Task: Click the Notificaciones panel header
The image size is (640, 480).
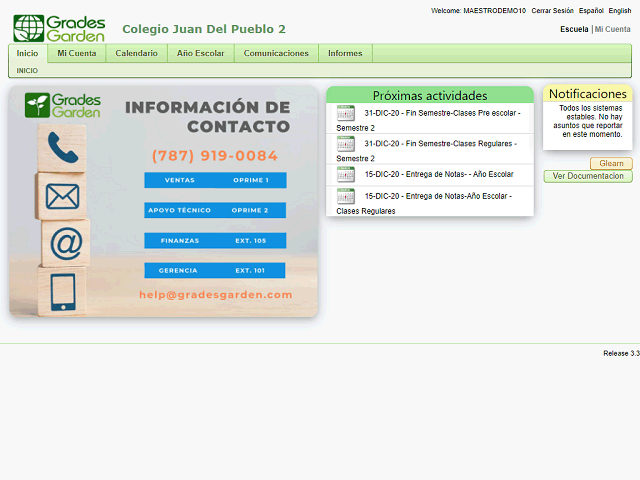Action: (x=588, y=94)
